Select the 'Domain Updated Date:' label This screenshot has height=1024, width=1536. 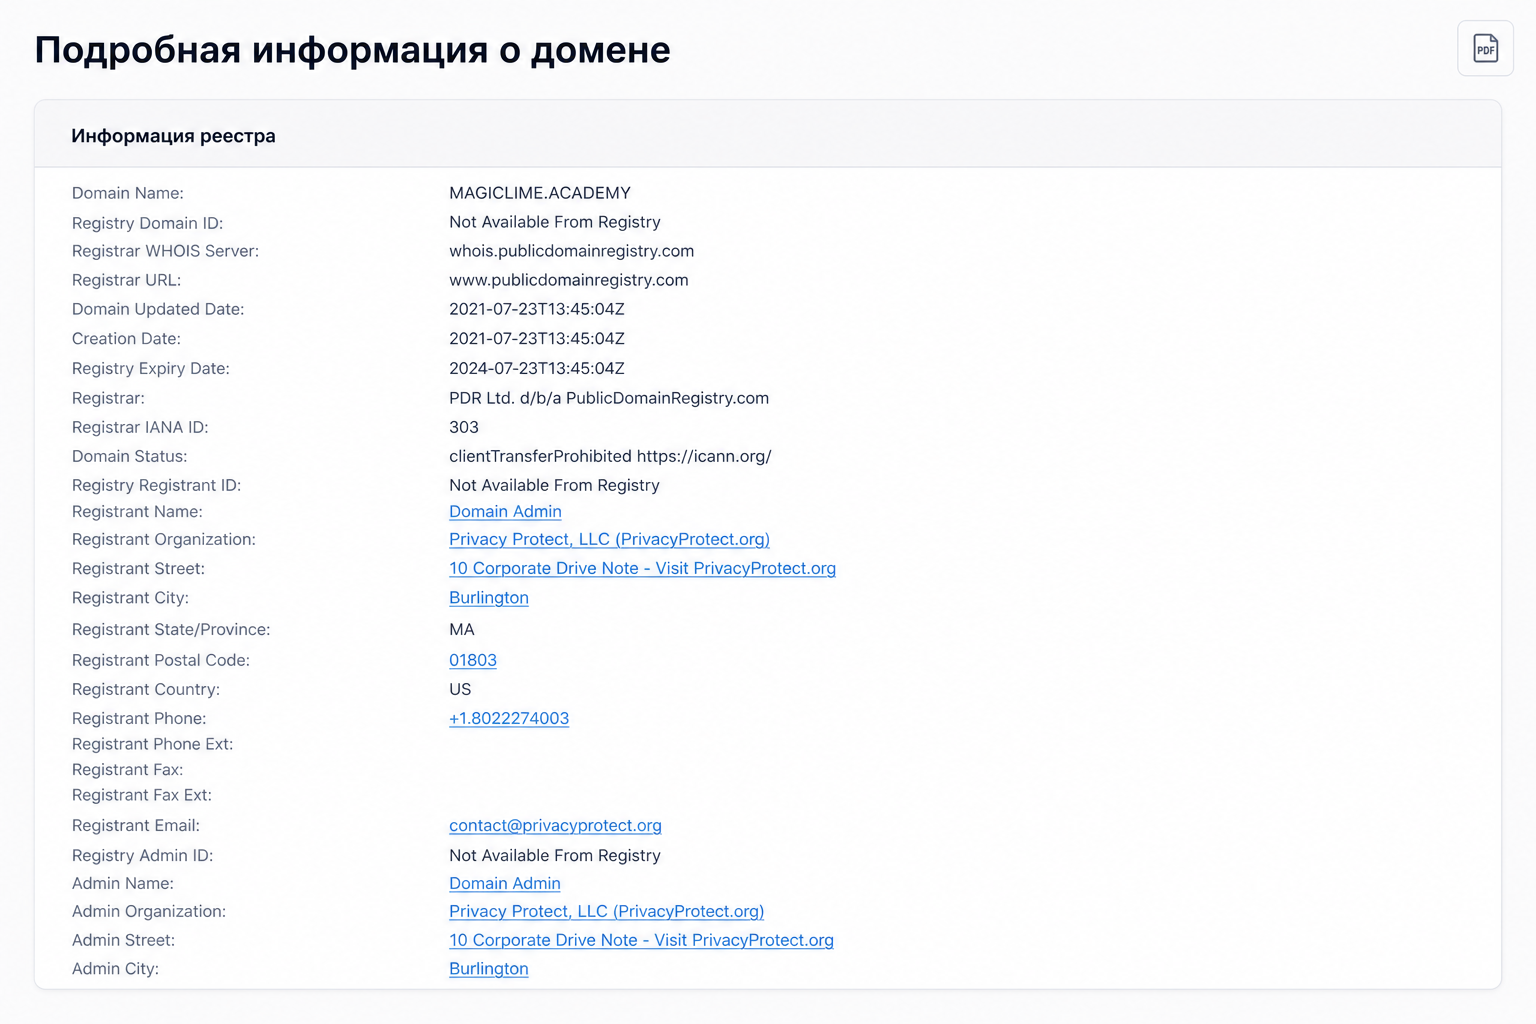pos(158,309)
